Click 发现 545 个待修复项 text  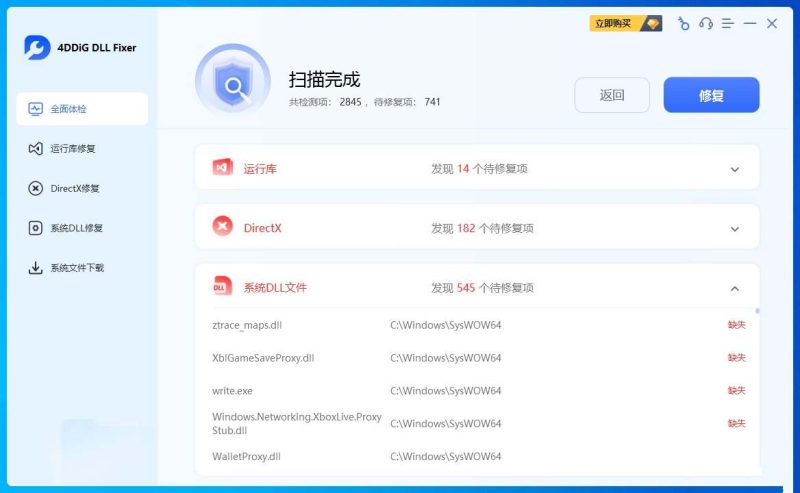tap(482, 288)
